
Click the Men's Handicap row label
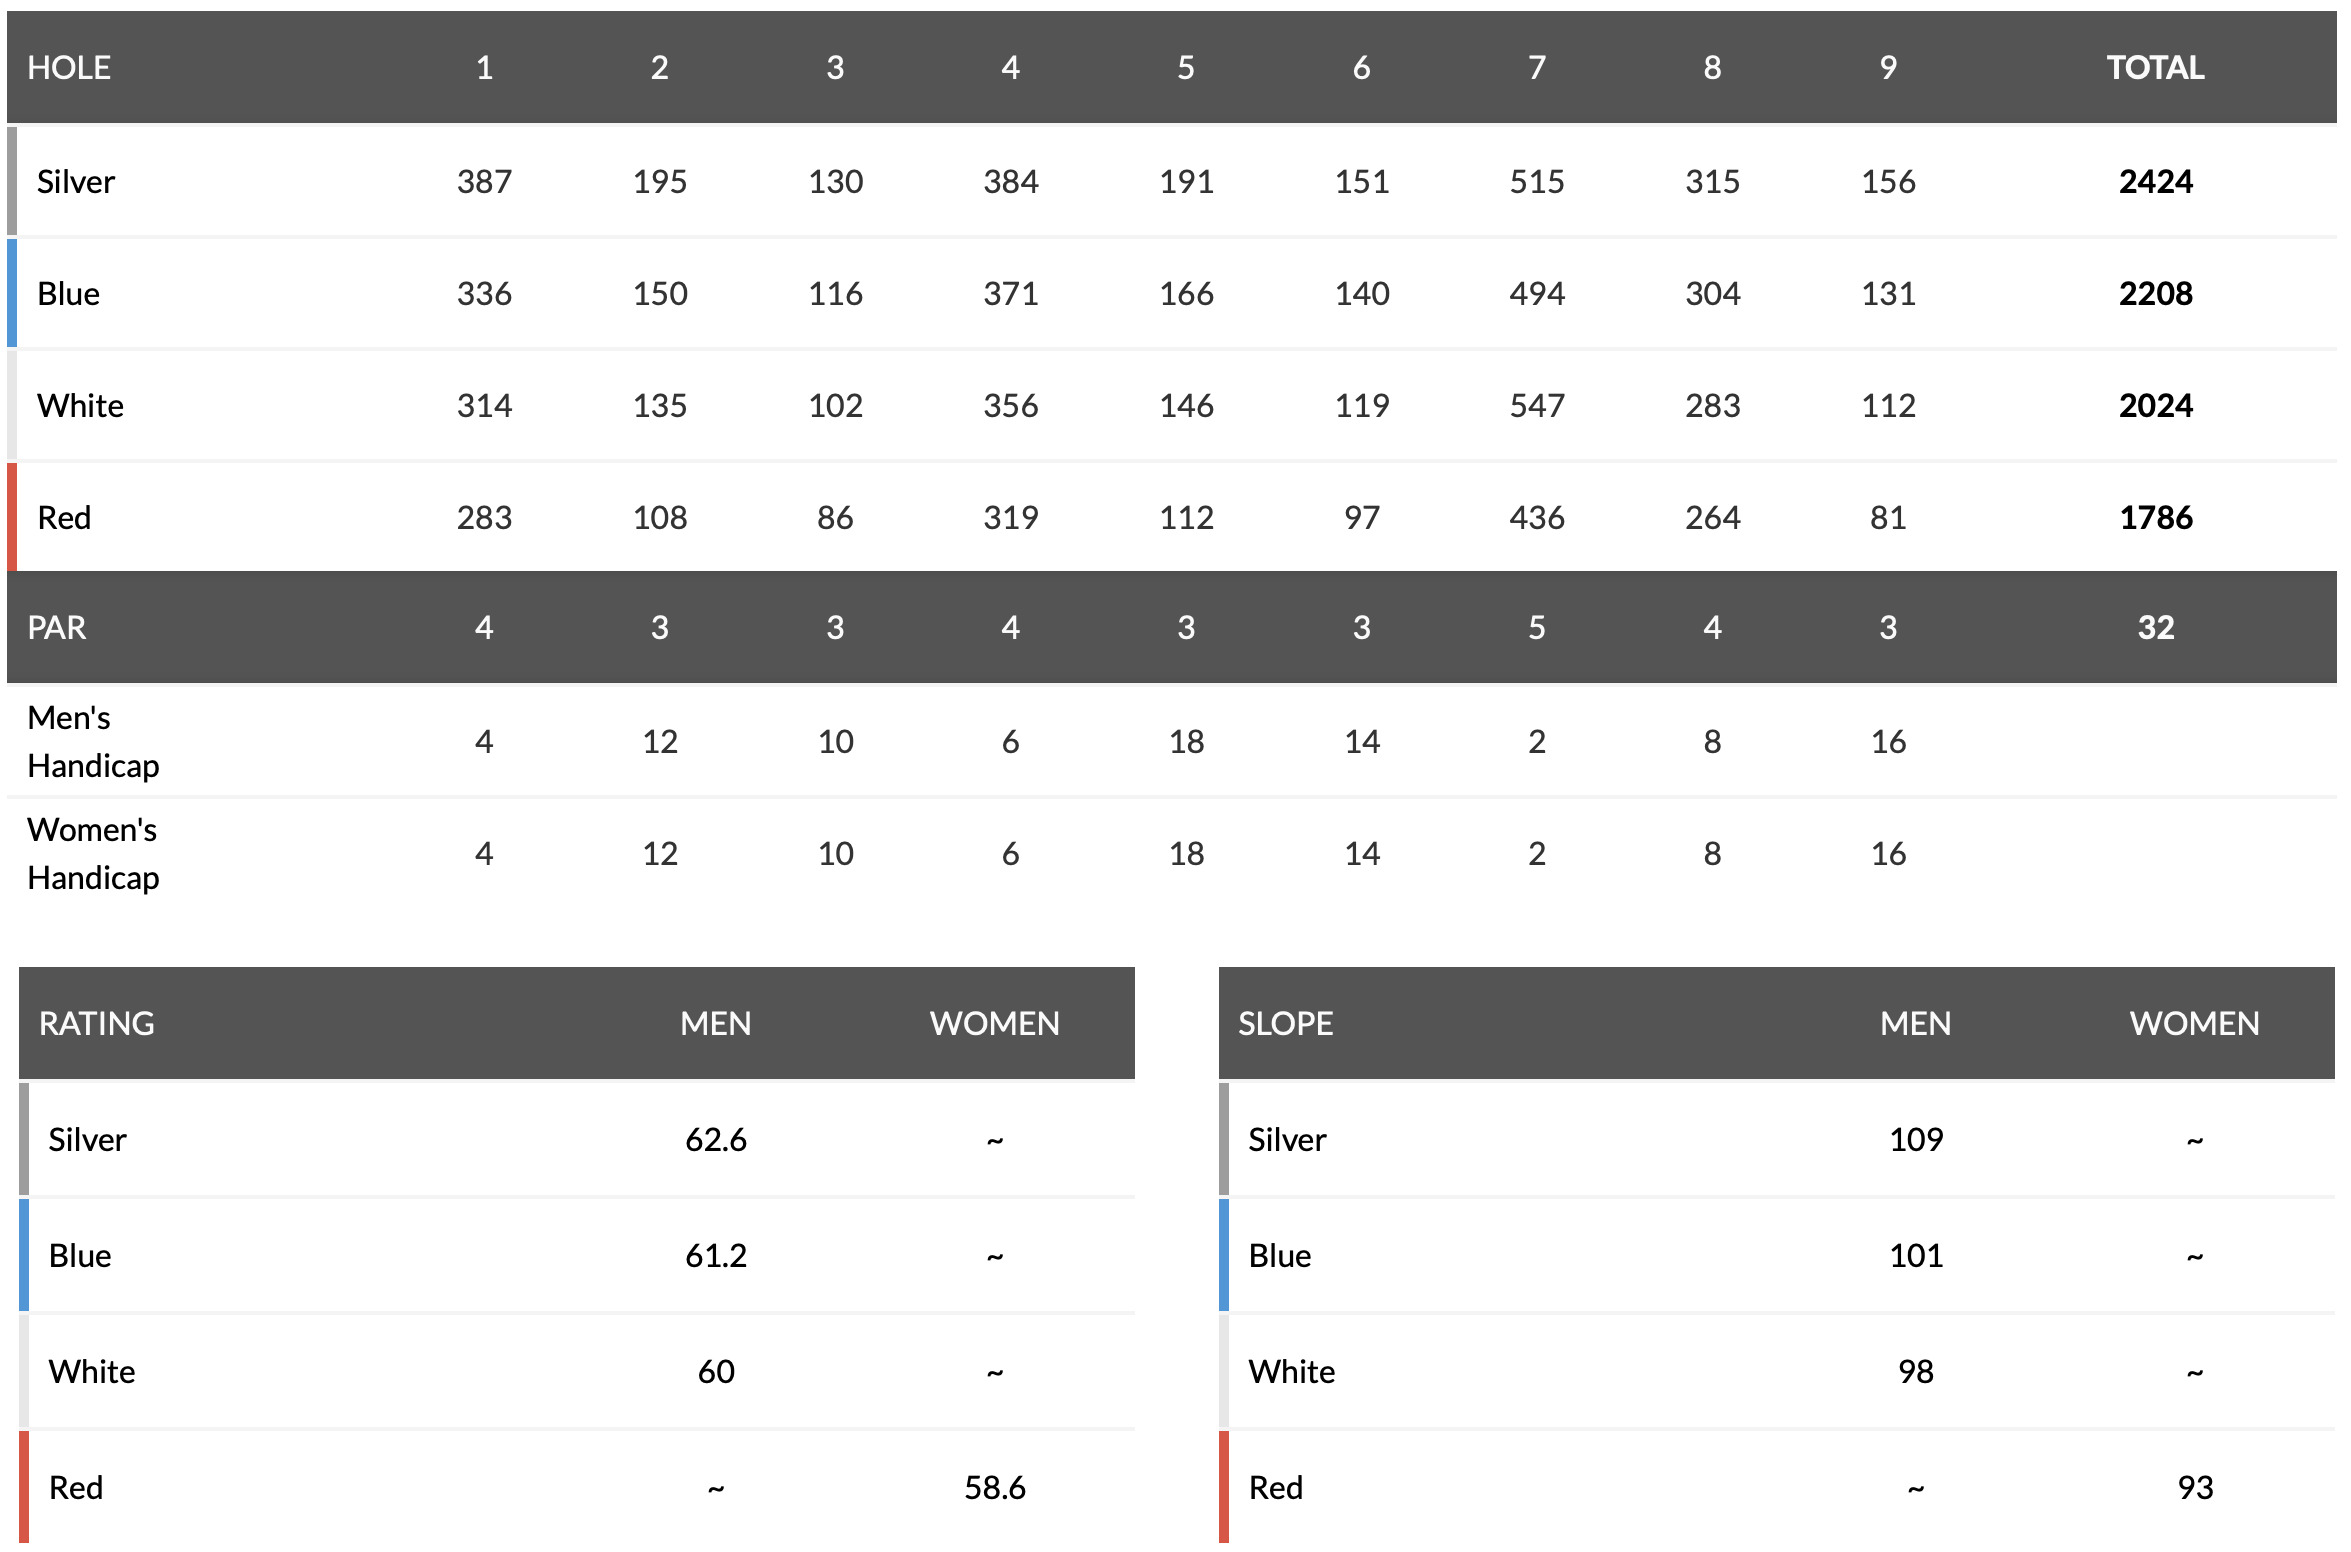tap(93, 742)
